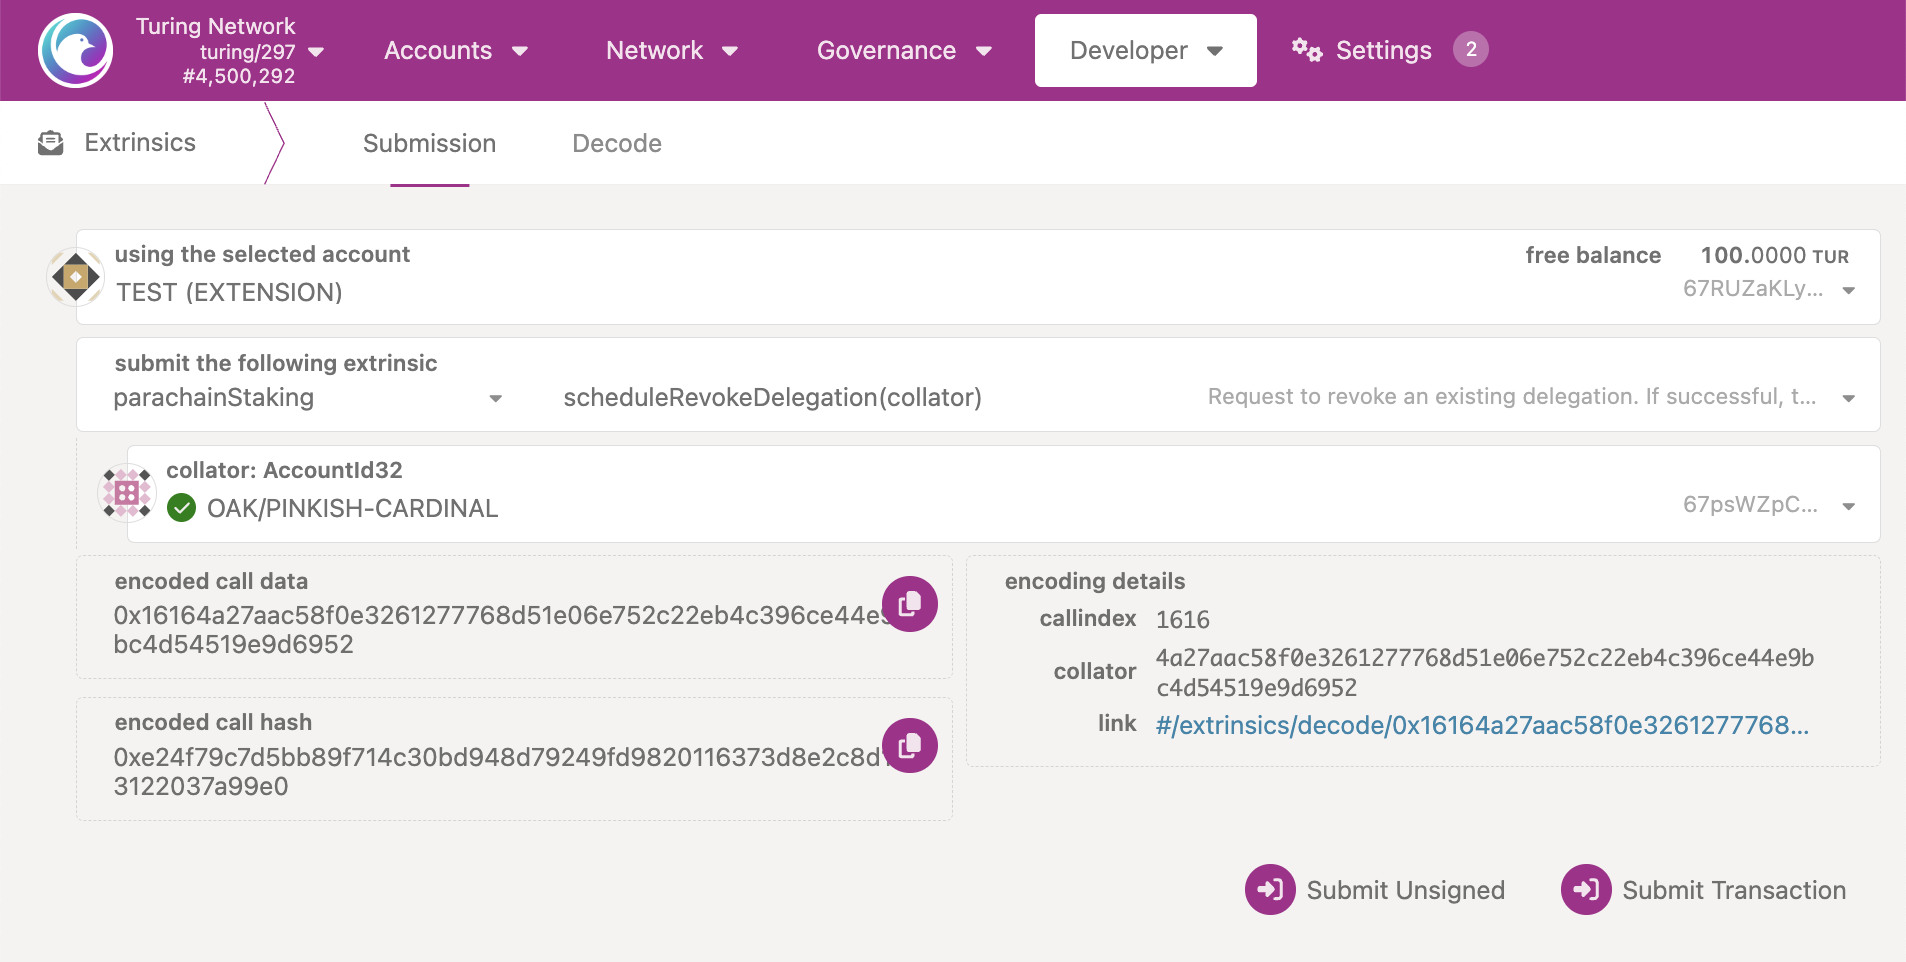Open the parachainStaking pallet dropdown
The height and width of the screenshot is (962, 1906).
[308, 398]
